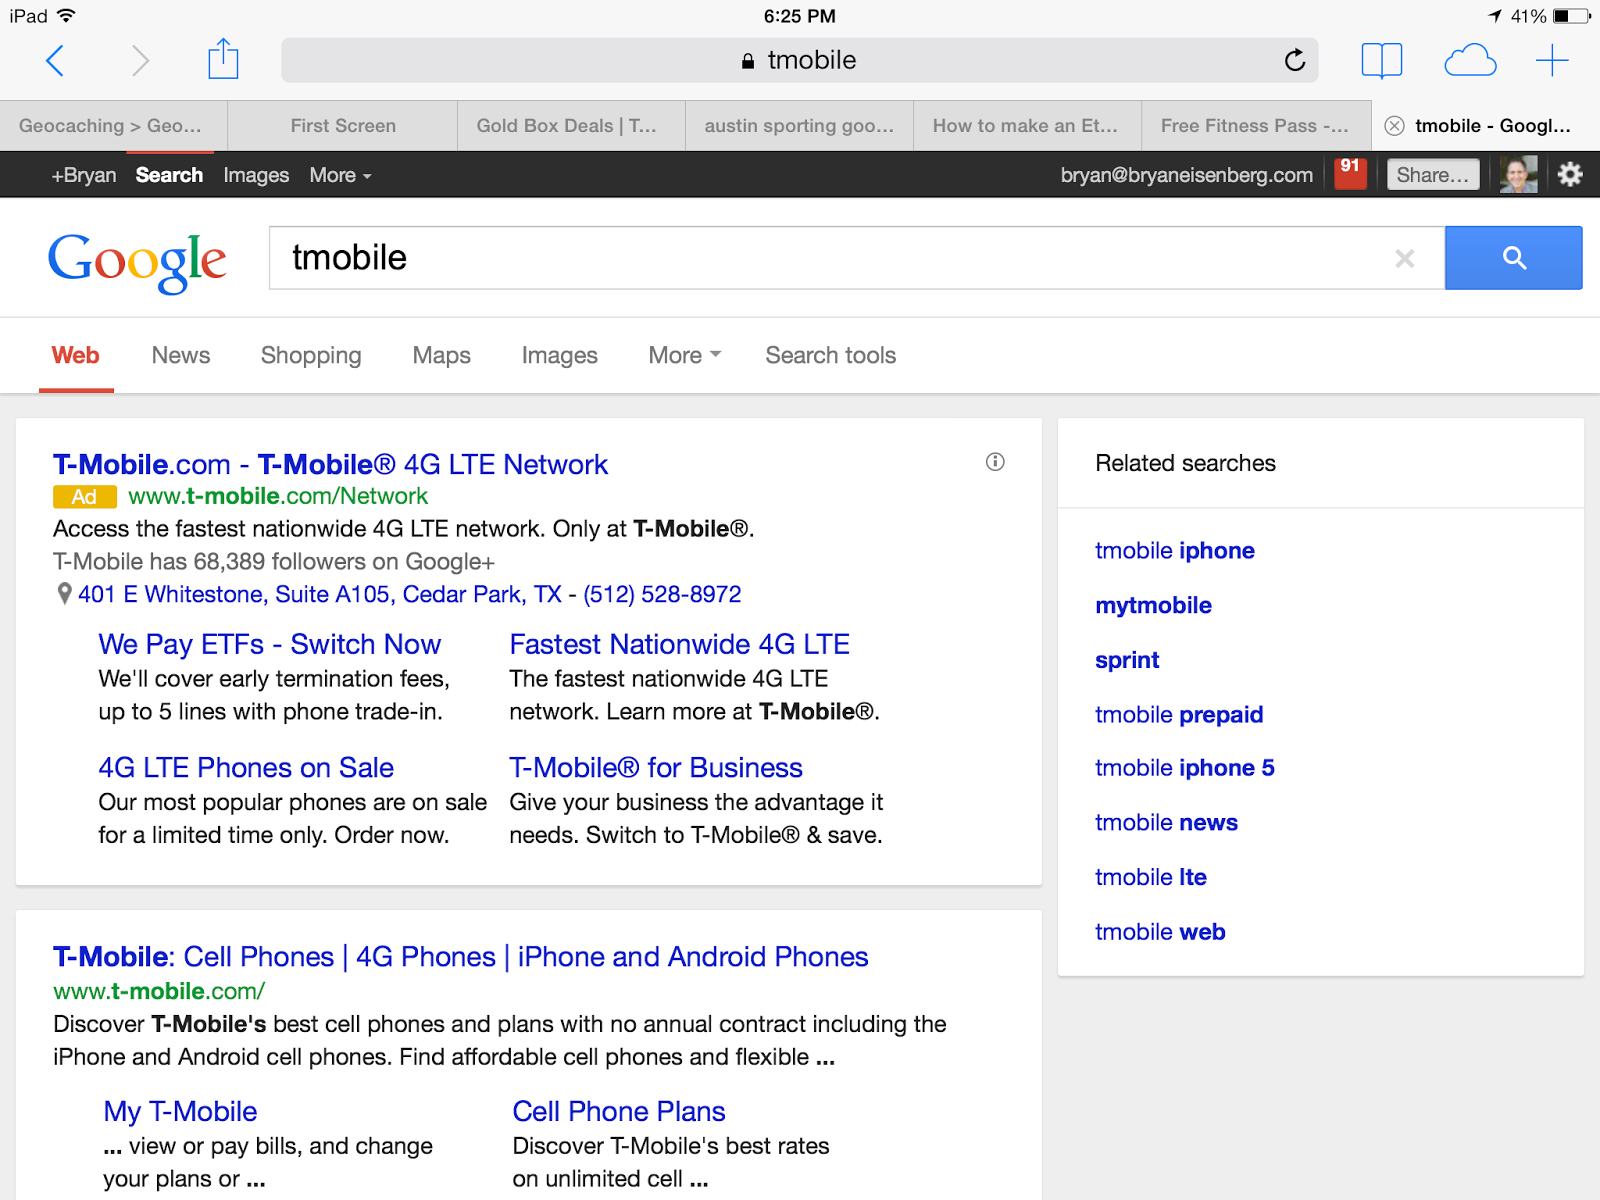
Task: Search related term tmobile prepaid
Action: pos(1179,715)
